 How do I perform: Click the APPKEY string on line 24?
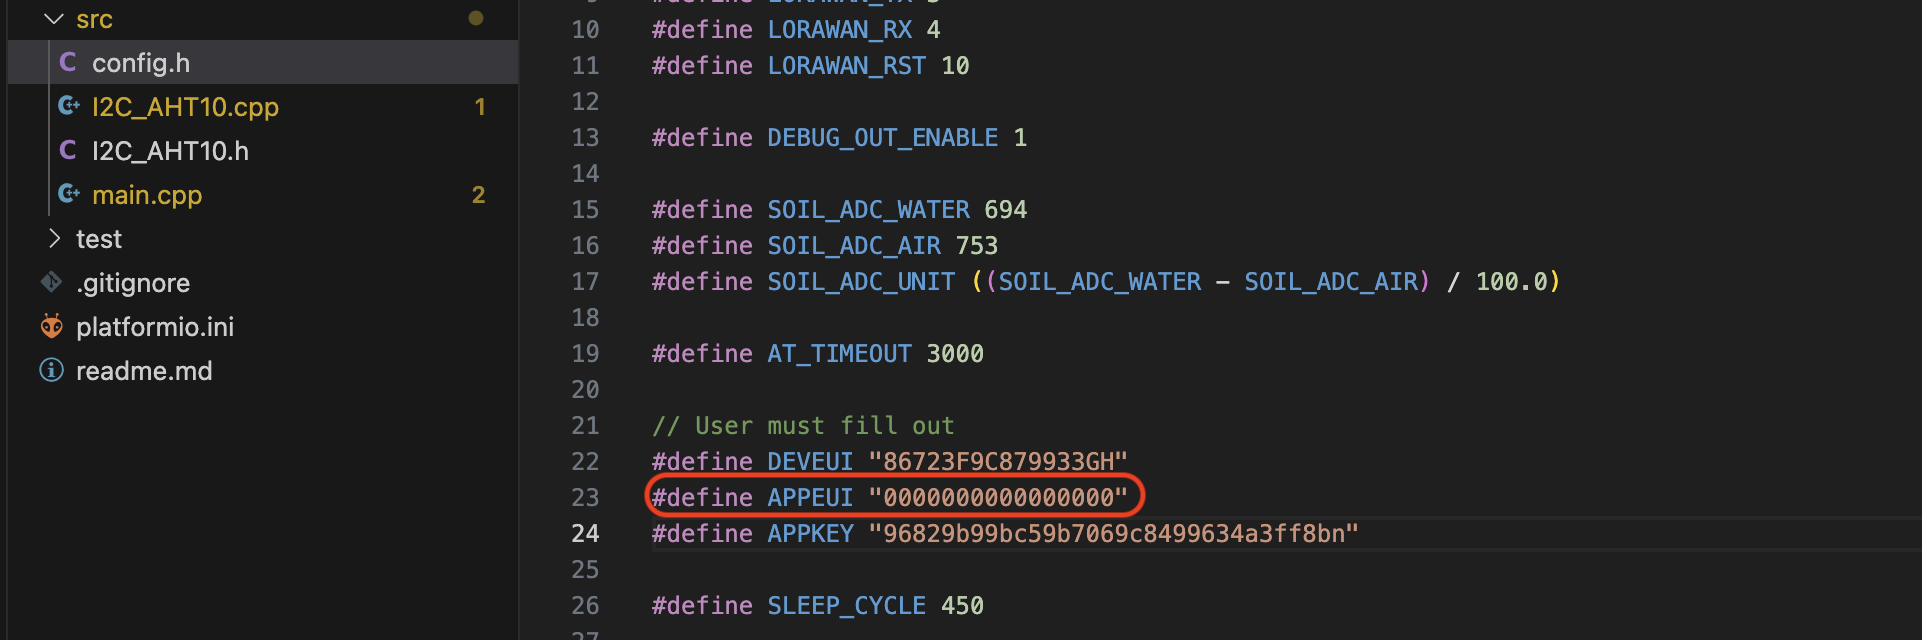[1113, 534]
